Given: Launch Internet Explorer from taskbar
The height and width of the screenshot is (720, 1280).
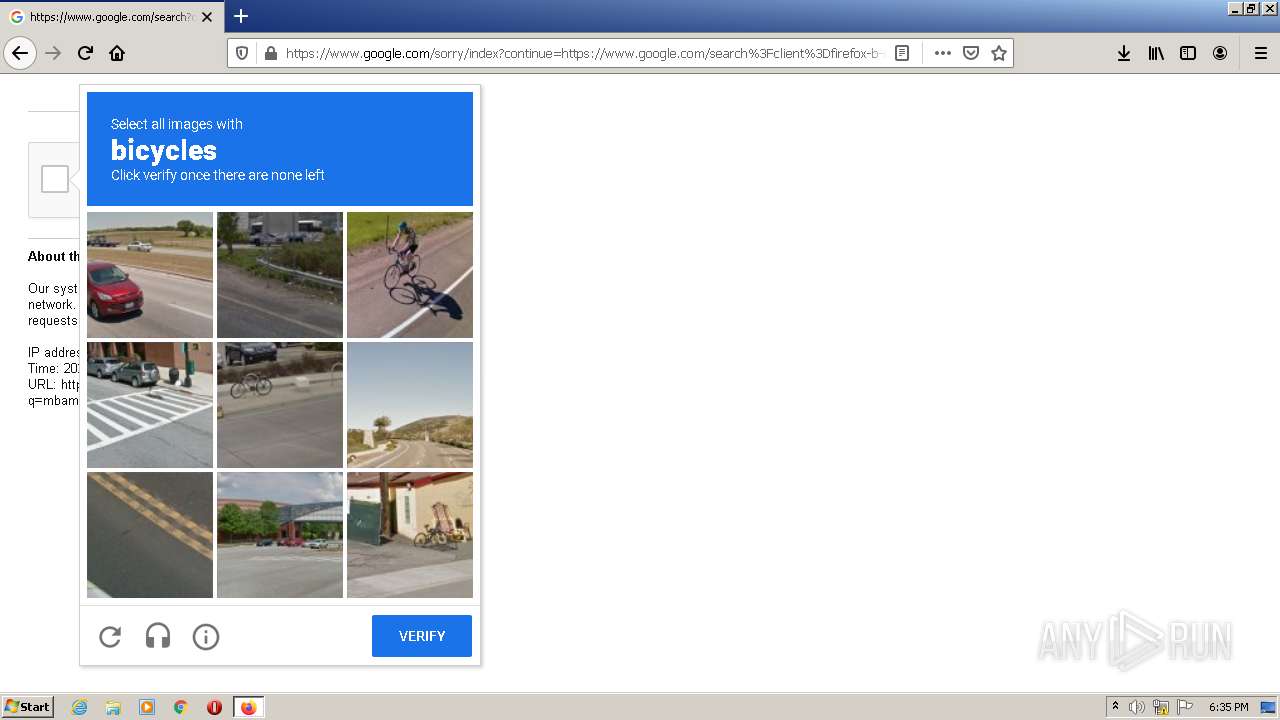Looking at the screenshot, I should click(79, 707).
